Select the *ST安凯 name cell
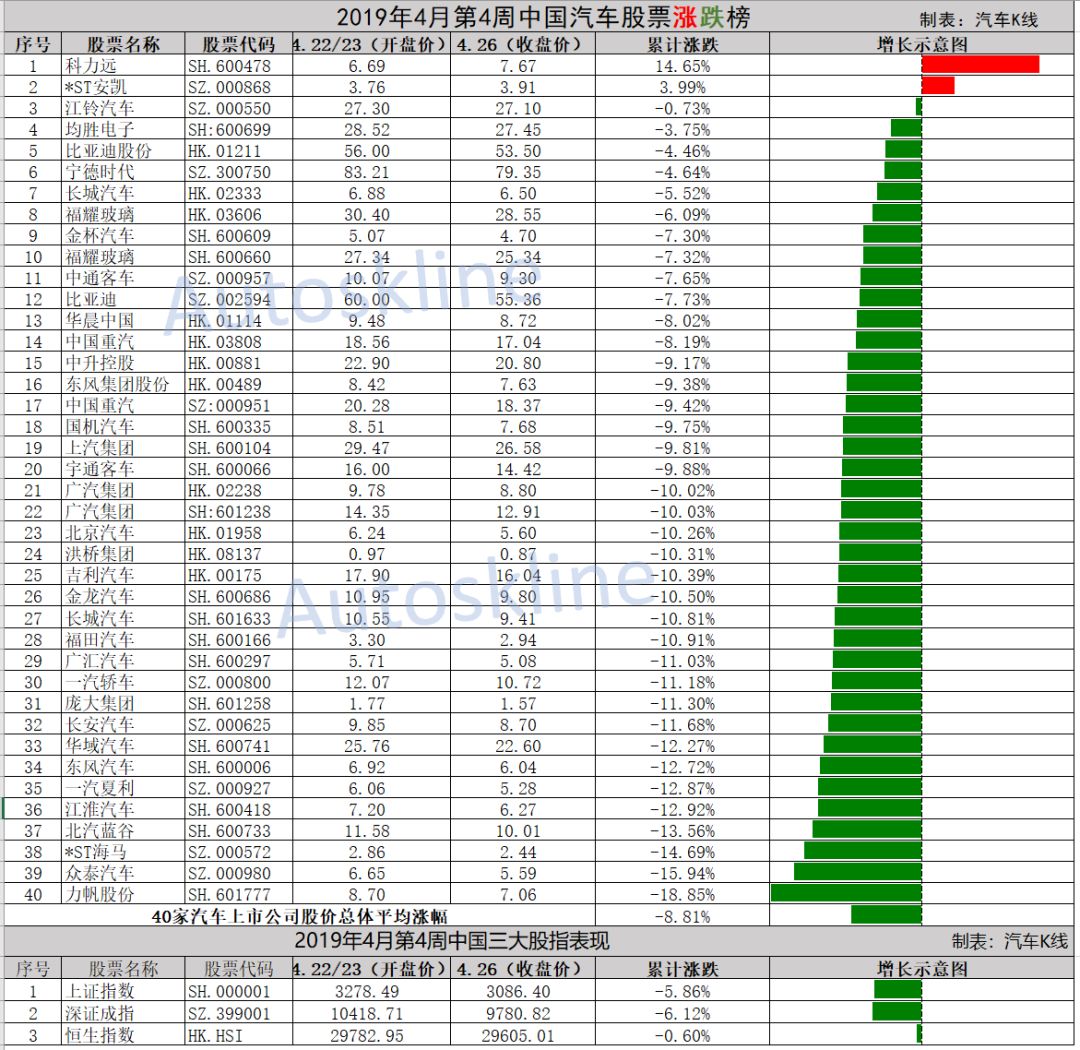The image size is (1080, 1050). click(x=123, y=88)
